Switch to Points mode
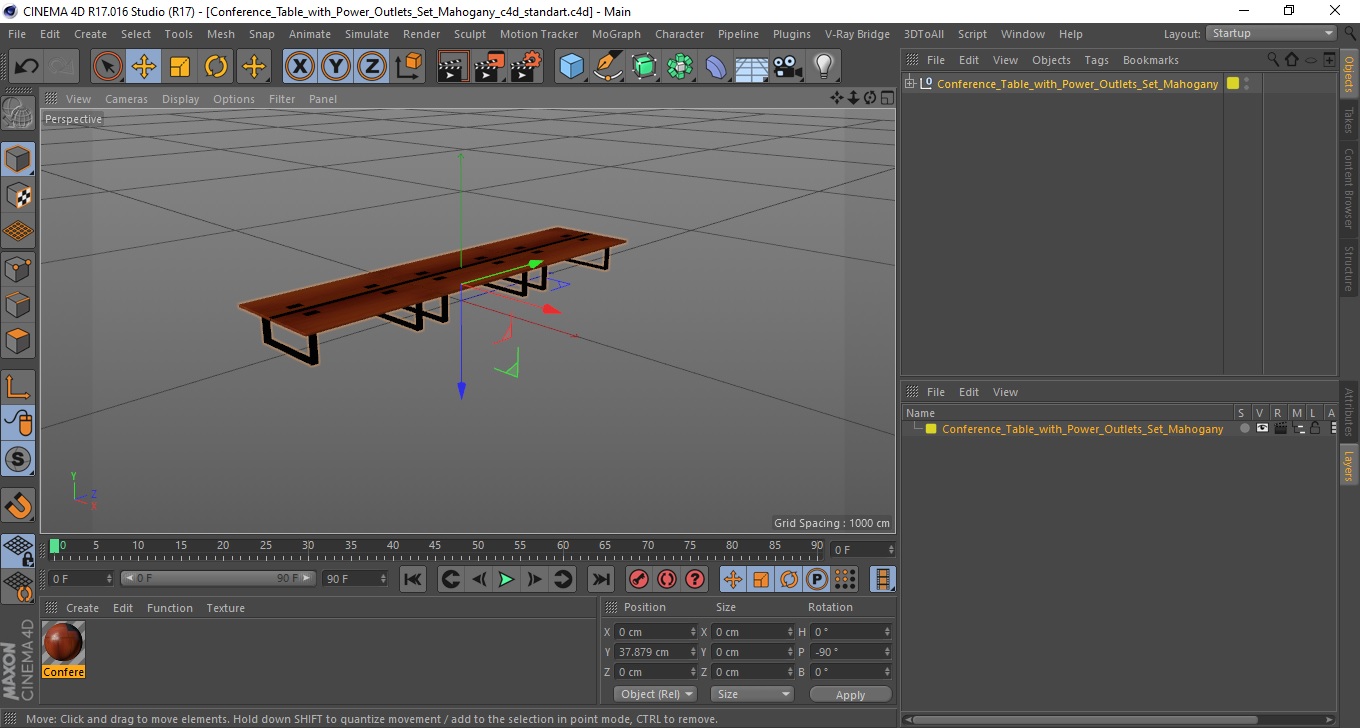This screenshot has width=1360, height=728. coord(18,268)
